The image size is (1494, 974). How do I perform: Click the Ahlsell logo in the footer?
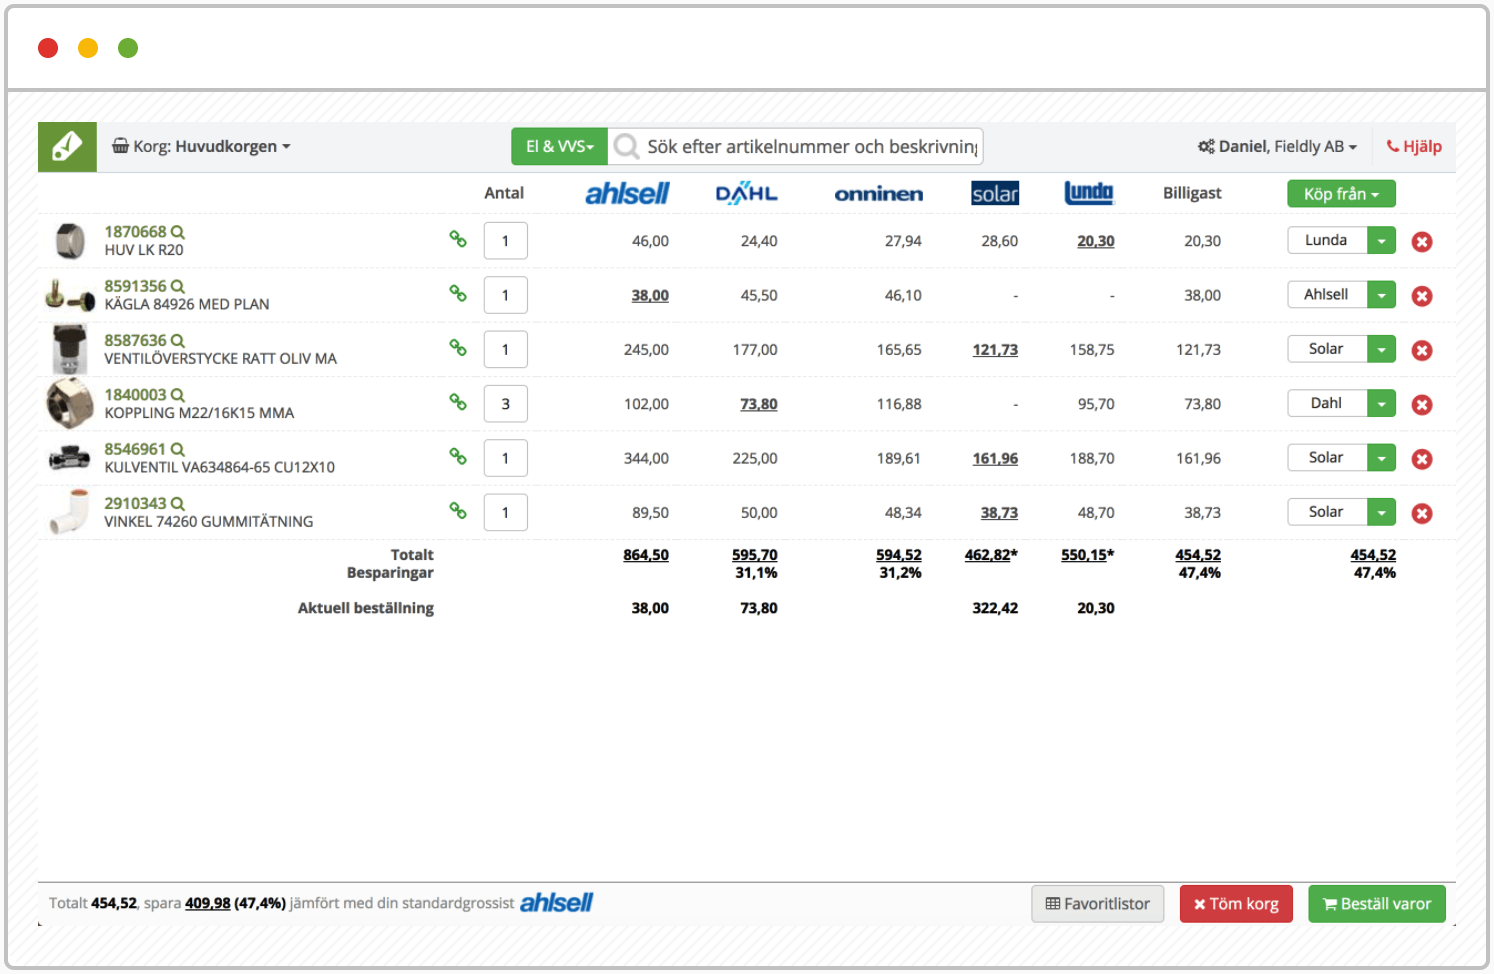(556, 903)
